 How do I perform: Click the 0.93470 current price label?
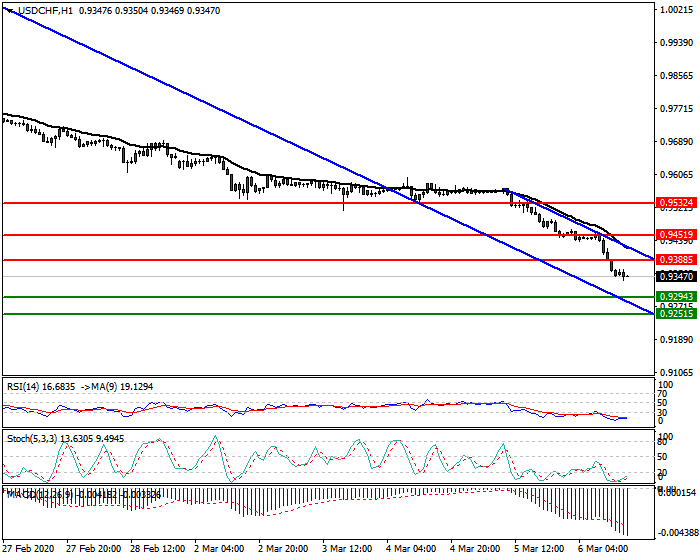676,276
